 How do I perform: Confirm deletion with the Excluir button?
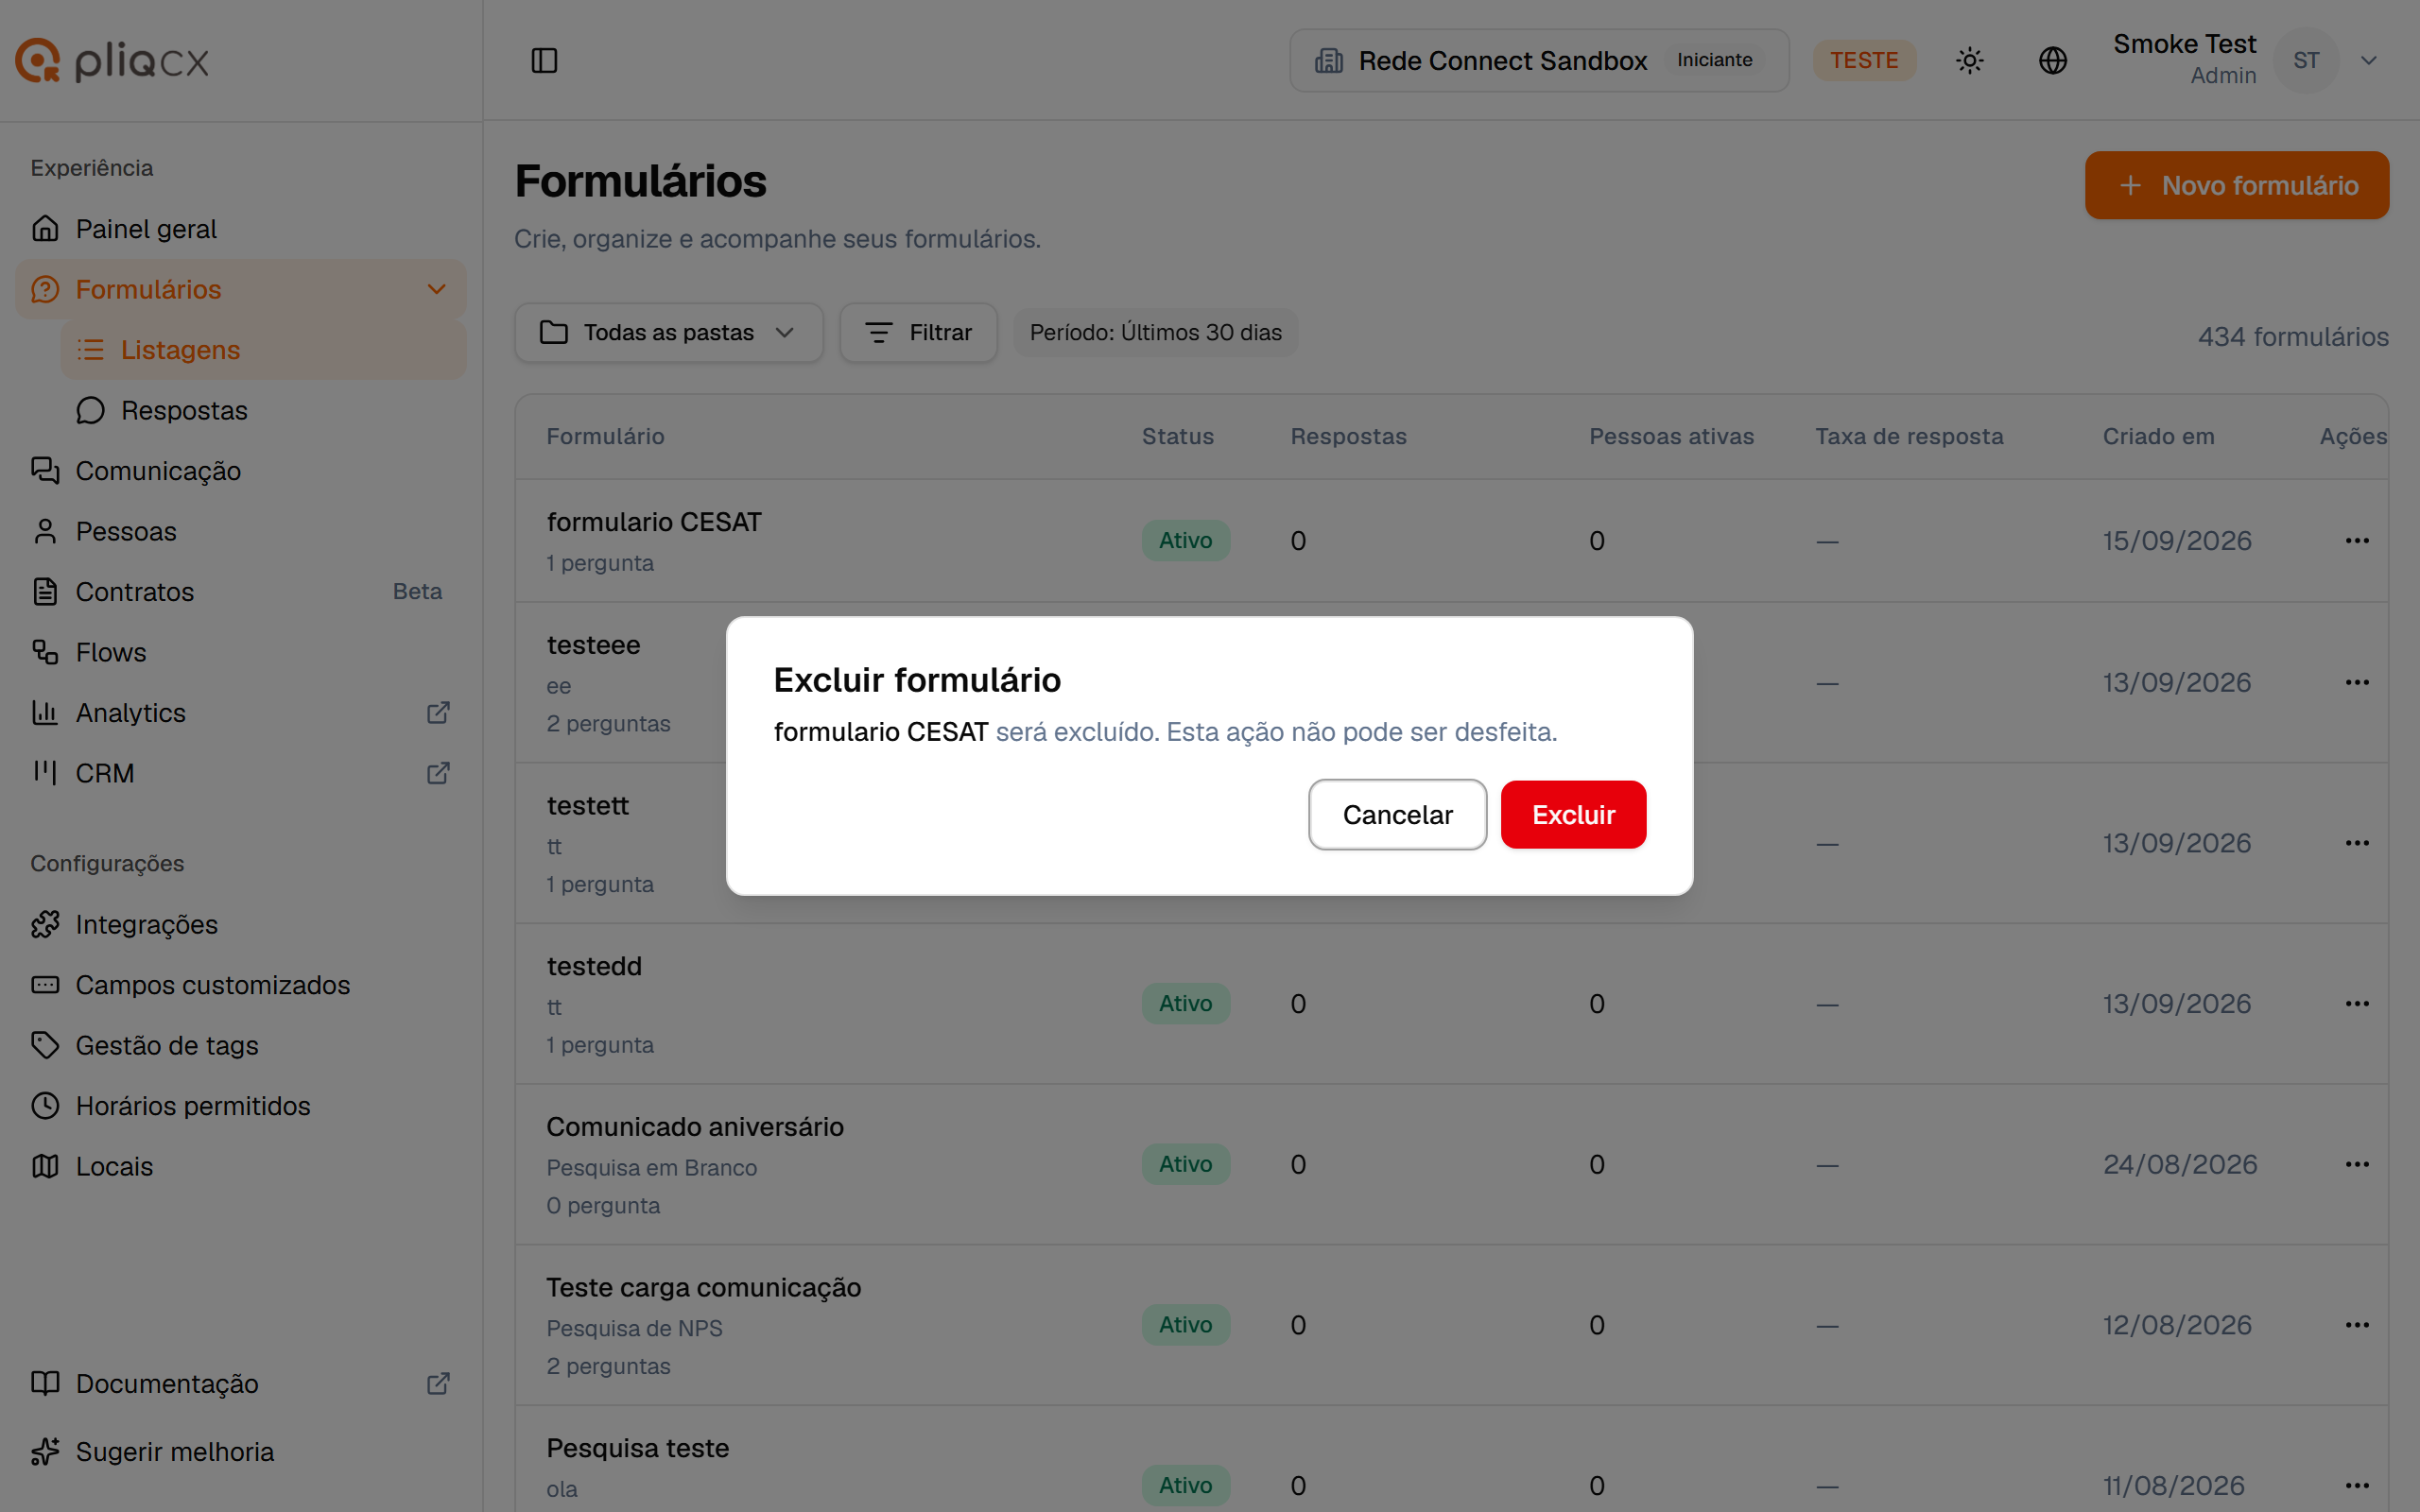click(x=1573, y=814)
